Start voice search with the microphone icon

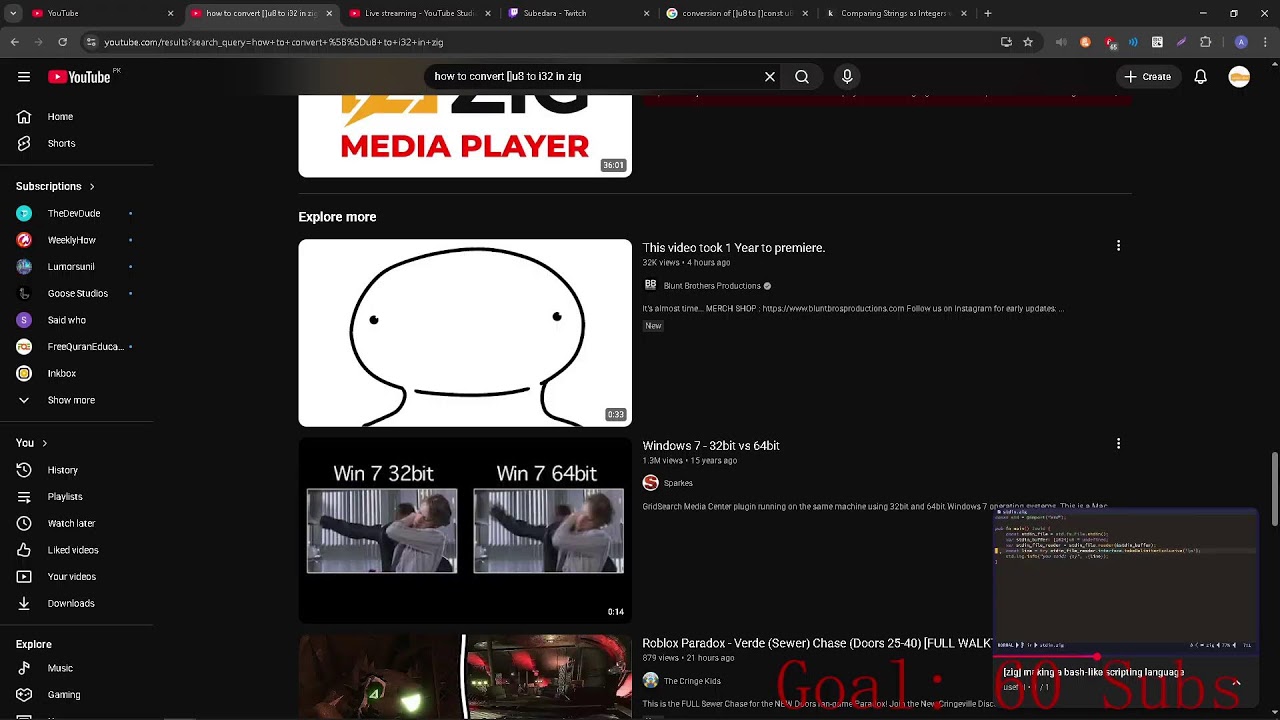(x=847, y=76)
